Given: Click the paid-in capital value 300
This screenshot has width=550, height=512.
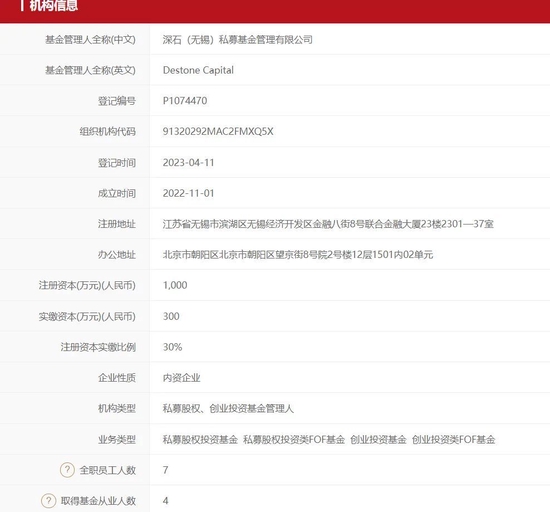Looking at the screenshot, I should (171, 316).
